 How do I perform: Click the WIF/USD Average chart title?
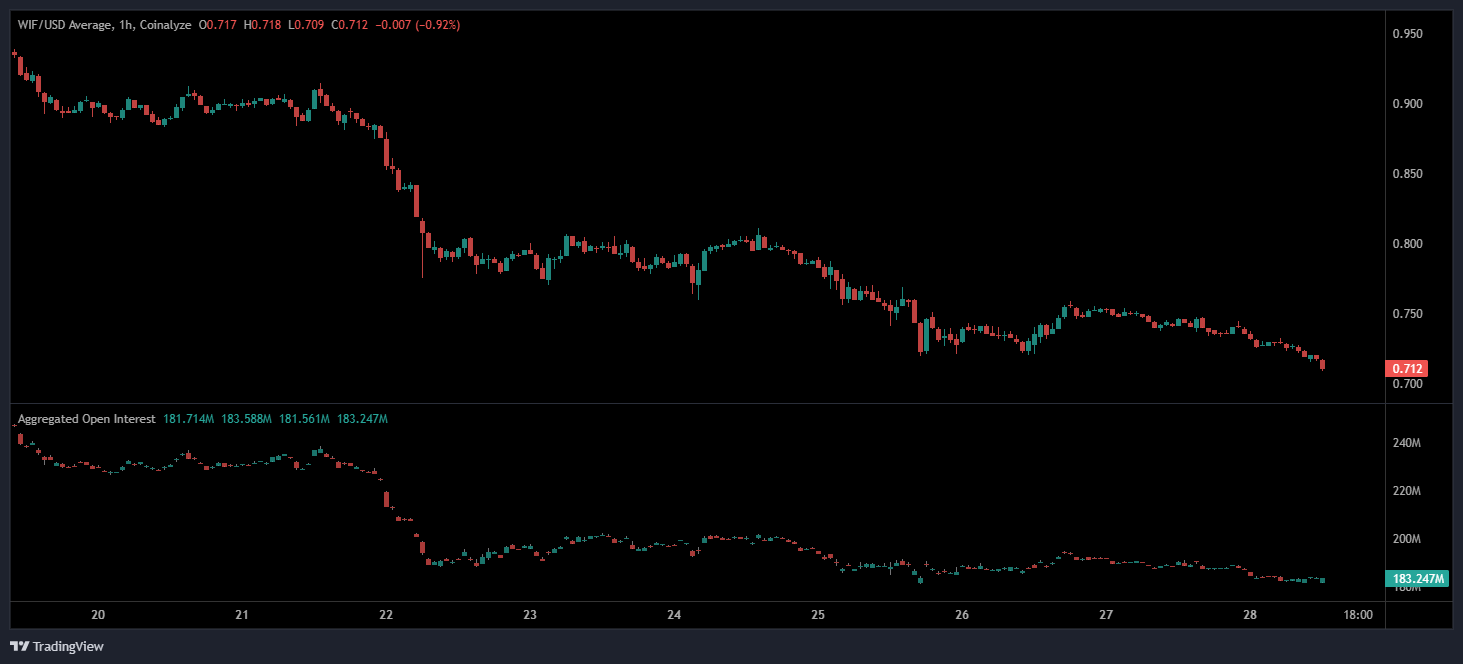(64, 24)
